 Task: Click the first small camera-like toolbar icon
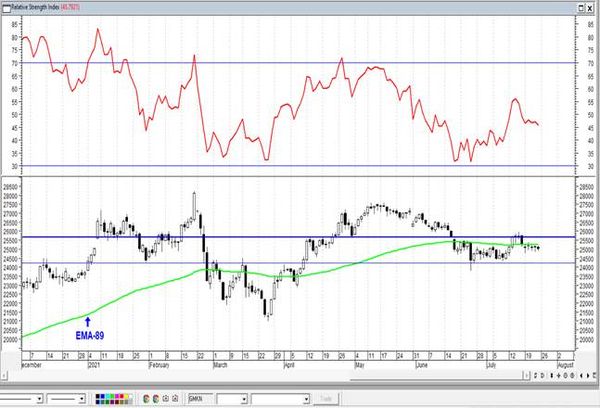click(x=166, y=399)
